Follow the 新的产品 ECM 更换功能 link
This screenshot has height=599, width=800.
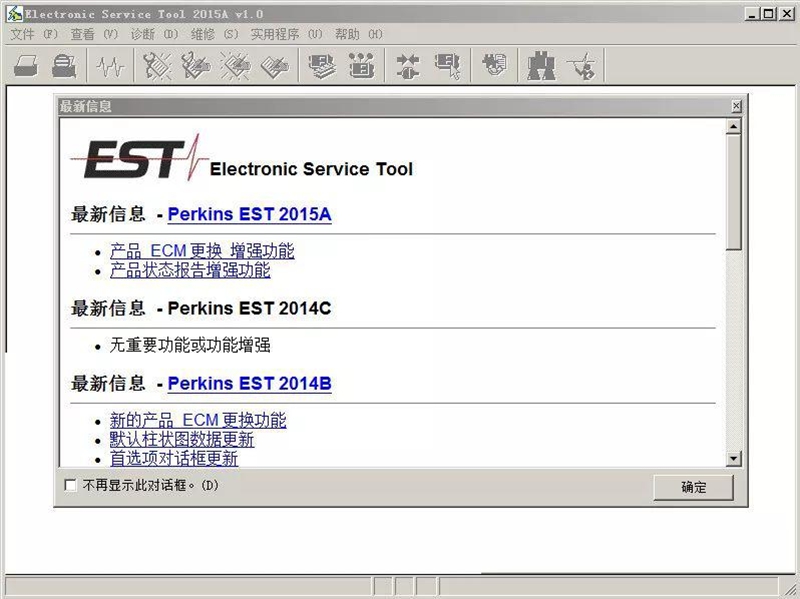198,420
